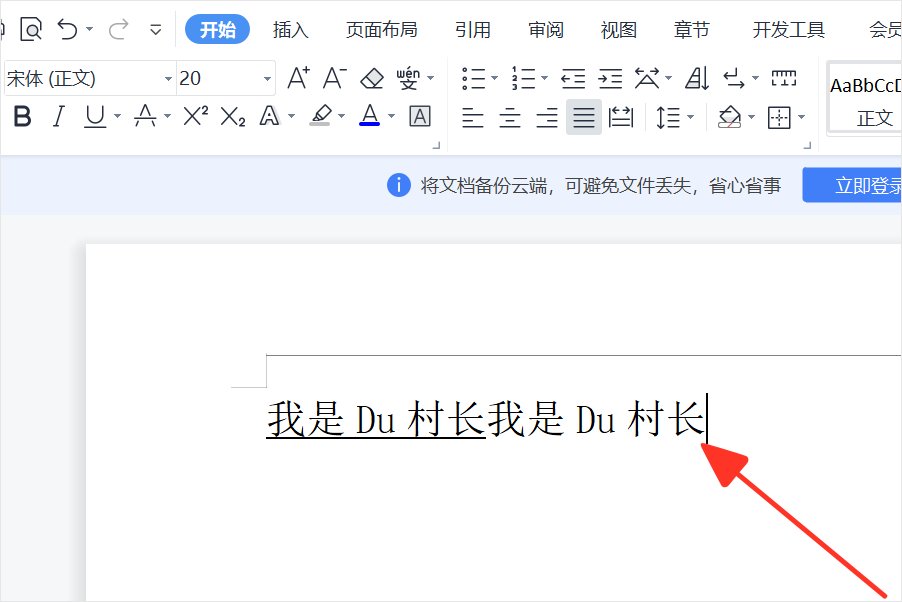This screenshot has width=902, height=602.
Task: Toggle italic formatting
Action: [x=58, y=117]
